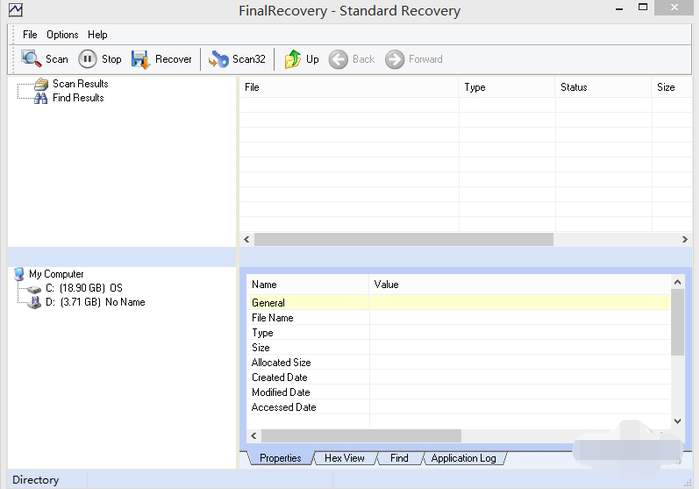The image size is (699, 489).
Task: Click properties panel horizontal scrollbar thumb
Action: (361, 436)
